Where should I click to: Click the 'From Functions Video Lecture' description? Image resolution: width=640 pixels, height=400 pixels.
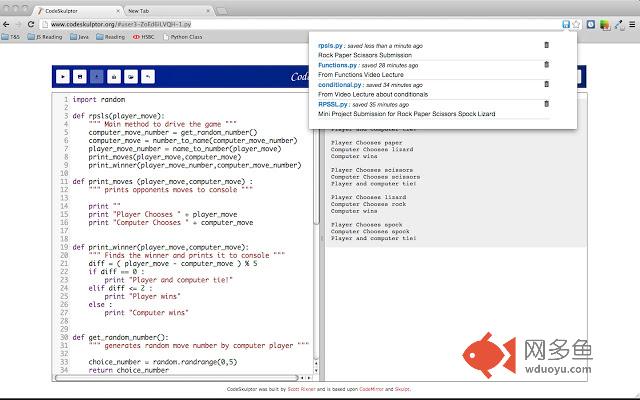[x=361, y=74]
